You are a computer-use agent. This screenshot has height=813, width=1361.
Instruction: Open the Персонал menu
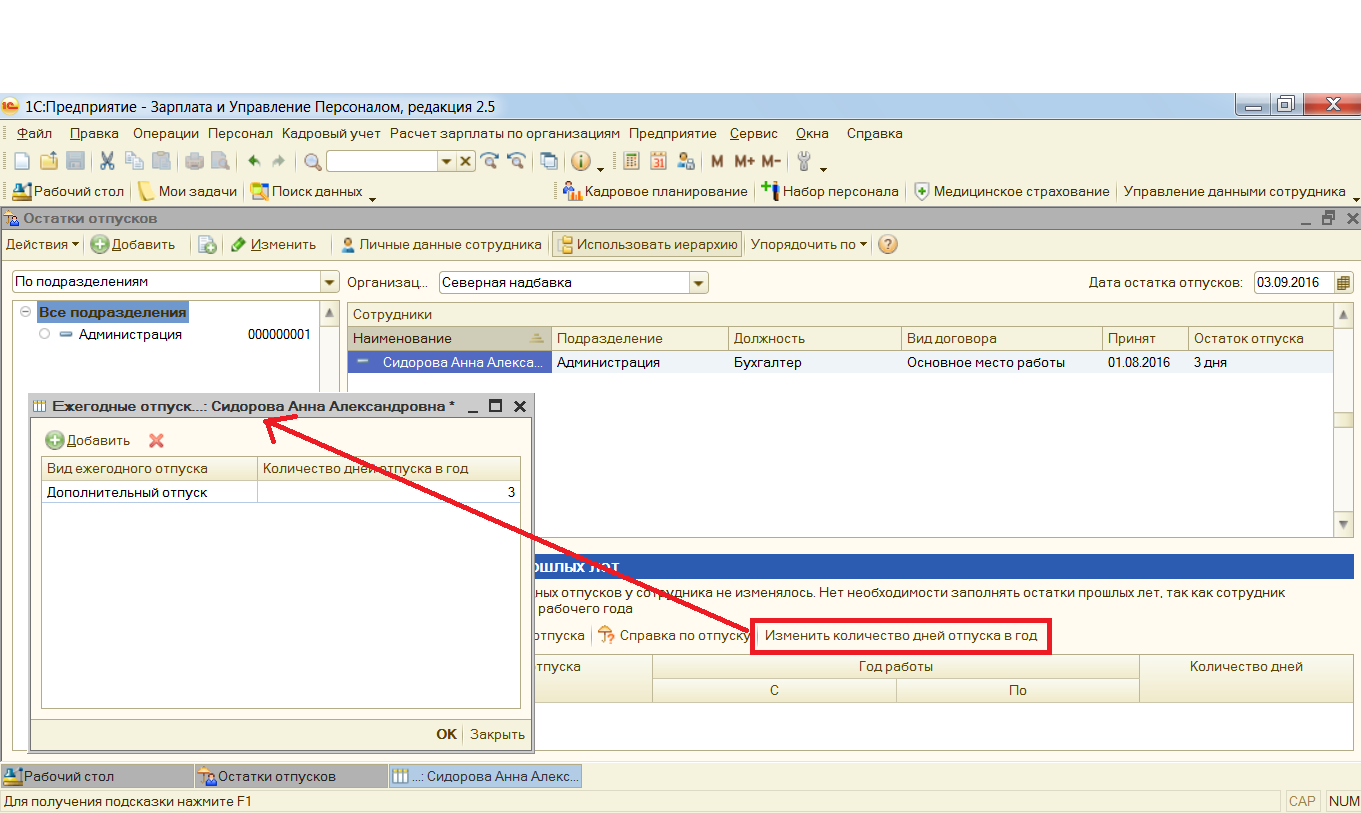pos(240,133)
